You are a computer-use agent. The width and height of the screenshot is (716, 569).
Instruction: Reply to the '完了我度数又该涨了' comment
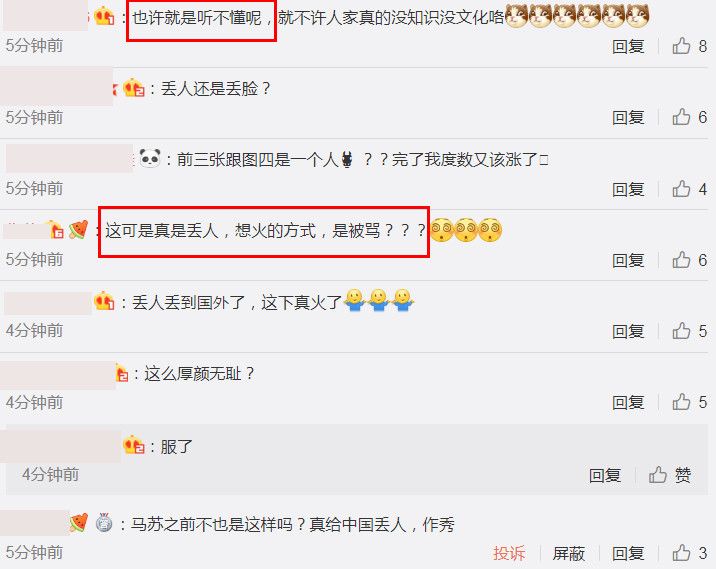click(x=628, y=189)
